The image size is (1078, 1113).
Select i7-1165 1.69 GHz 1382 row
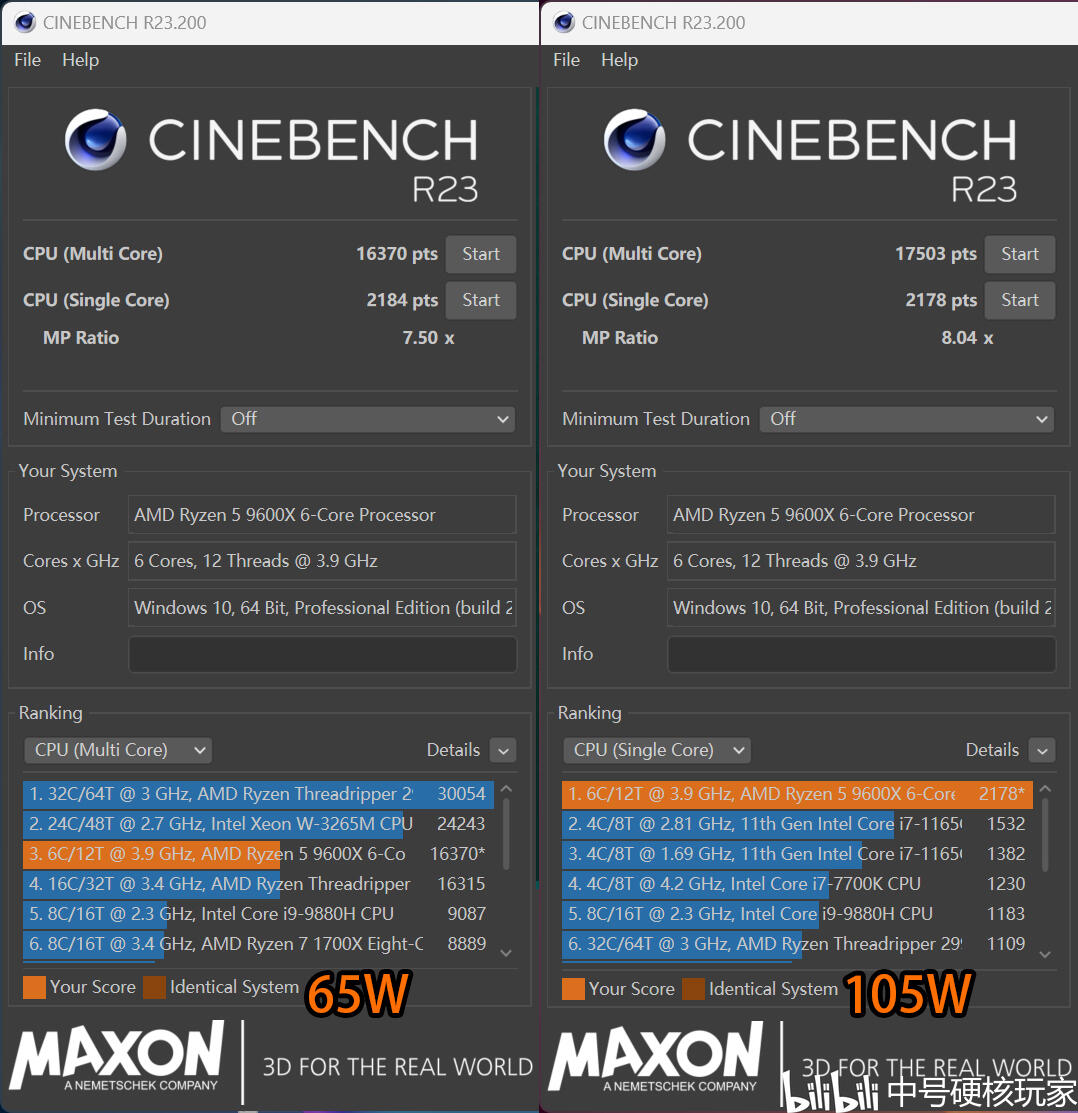tap(797, 854)
